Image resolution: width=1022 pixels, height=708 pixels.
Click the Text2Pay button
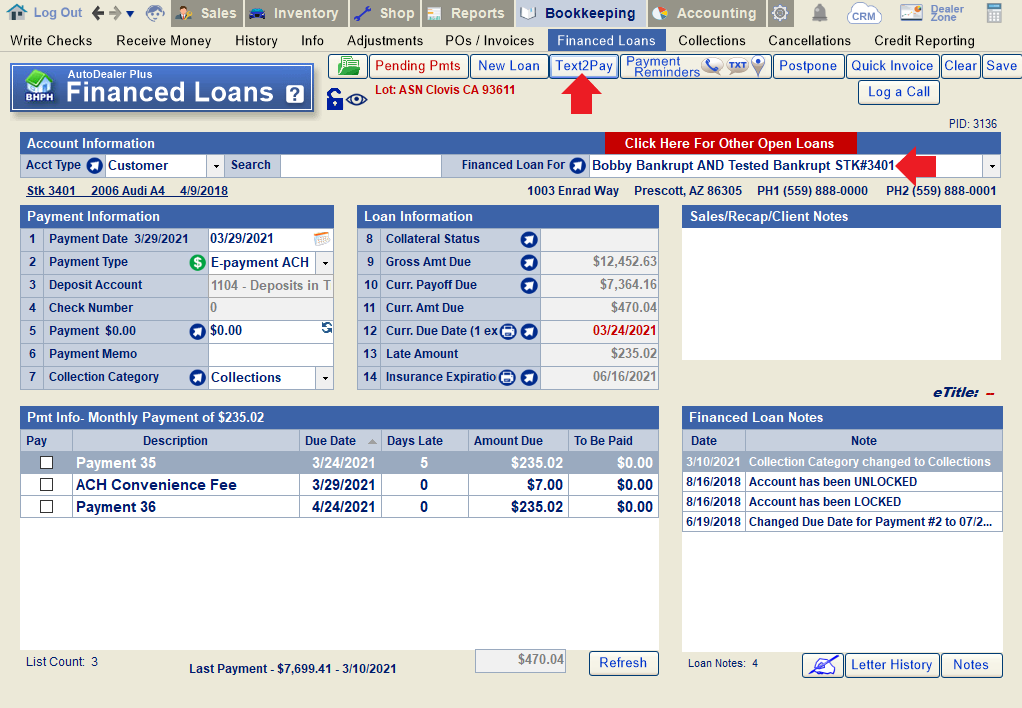coord(584,66)
